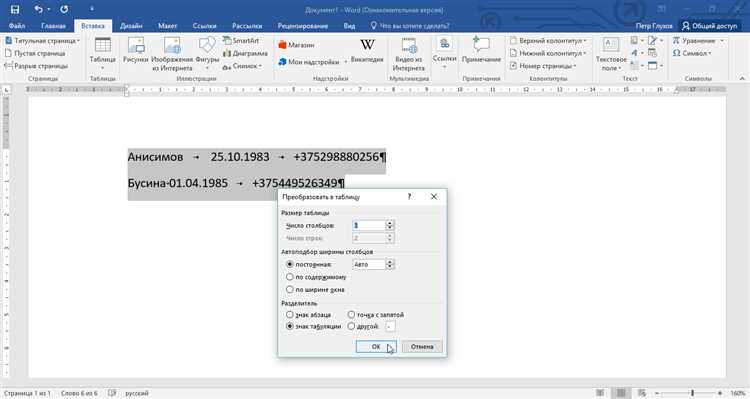
Task: Switch to the Рассылки tab
Action: click(247, 26)
